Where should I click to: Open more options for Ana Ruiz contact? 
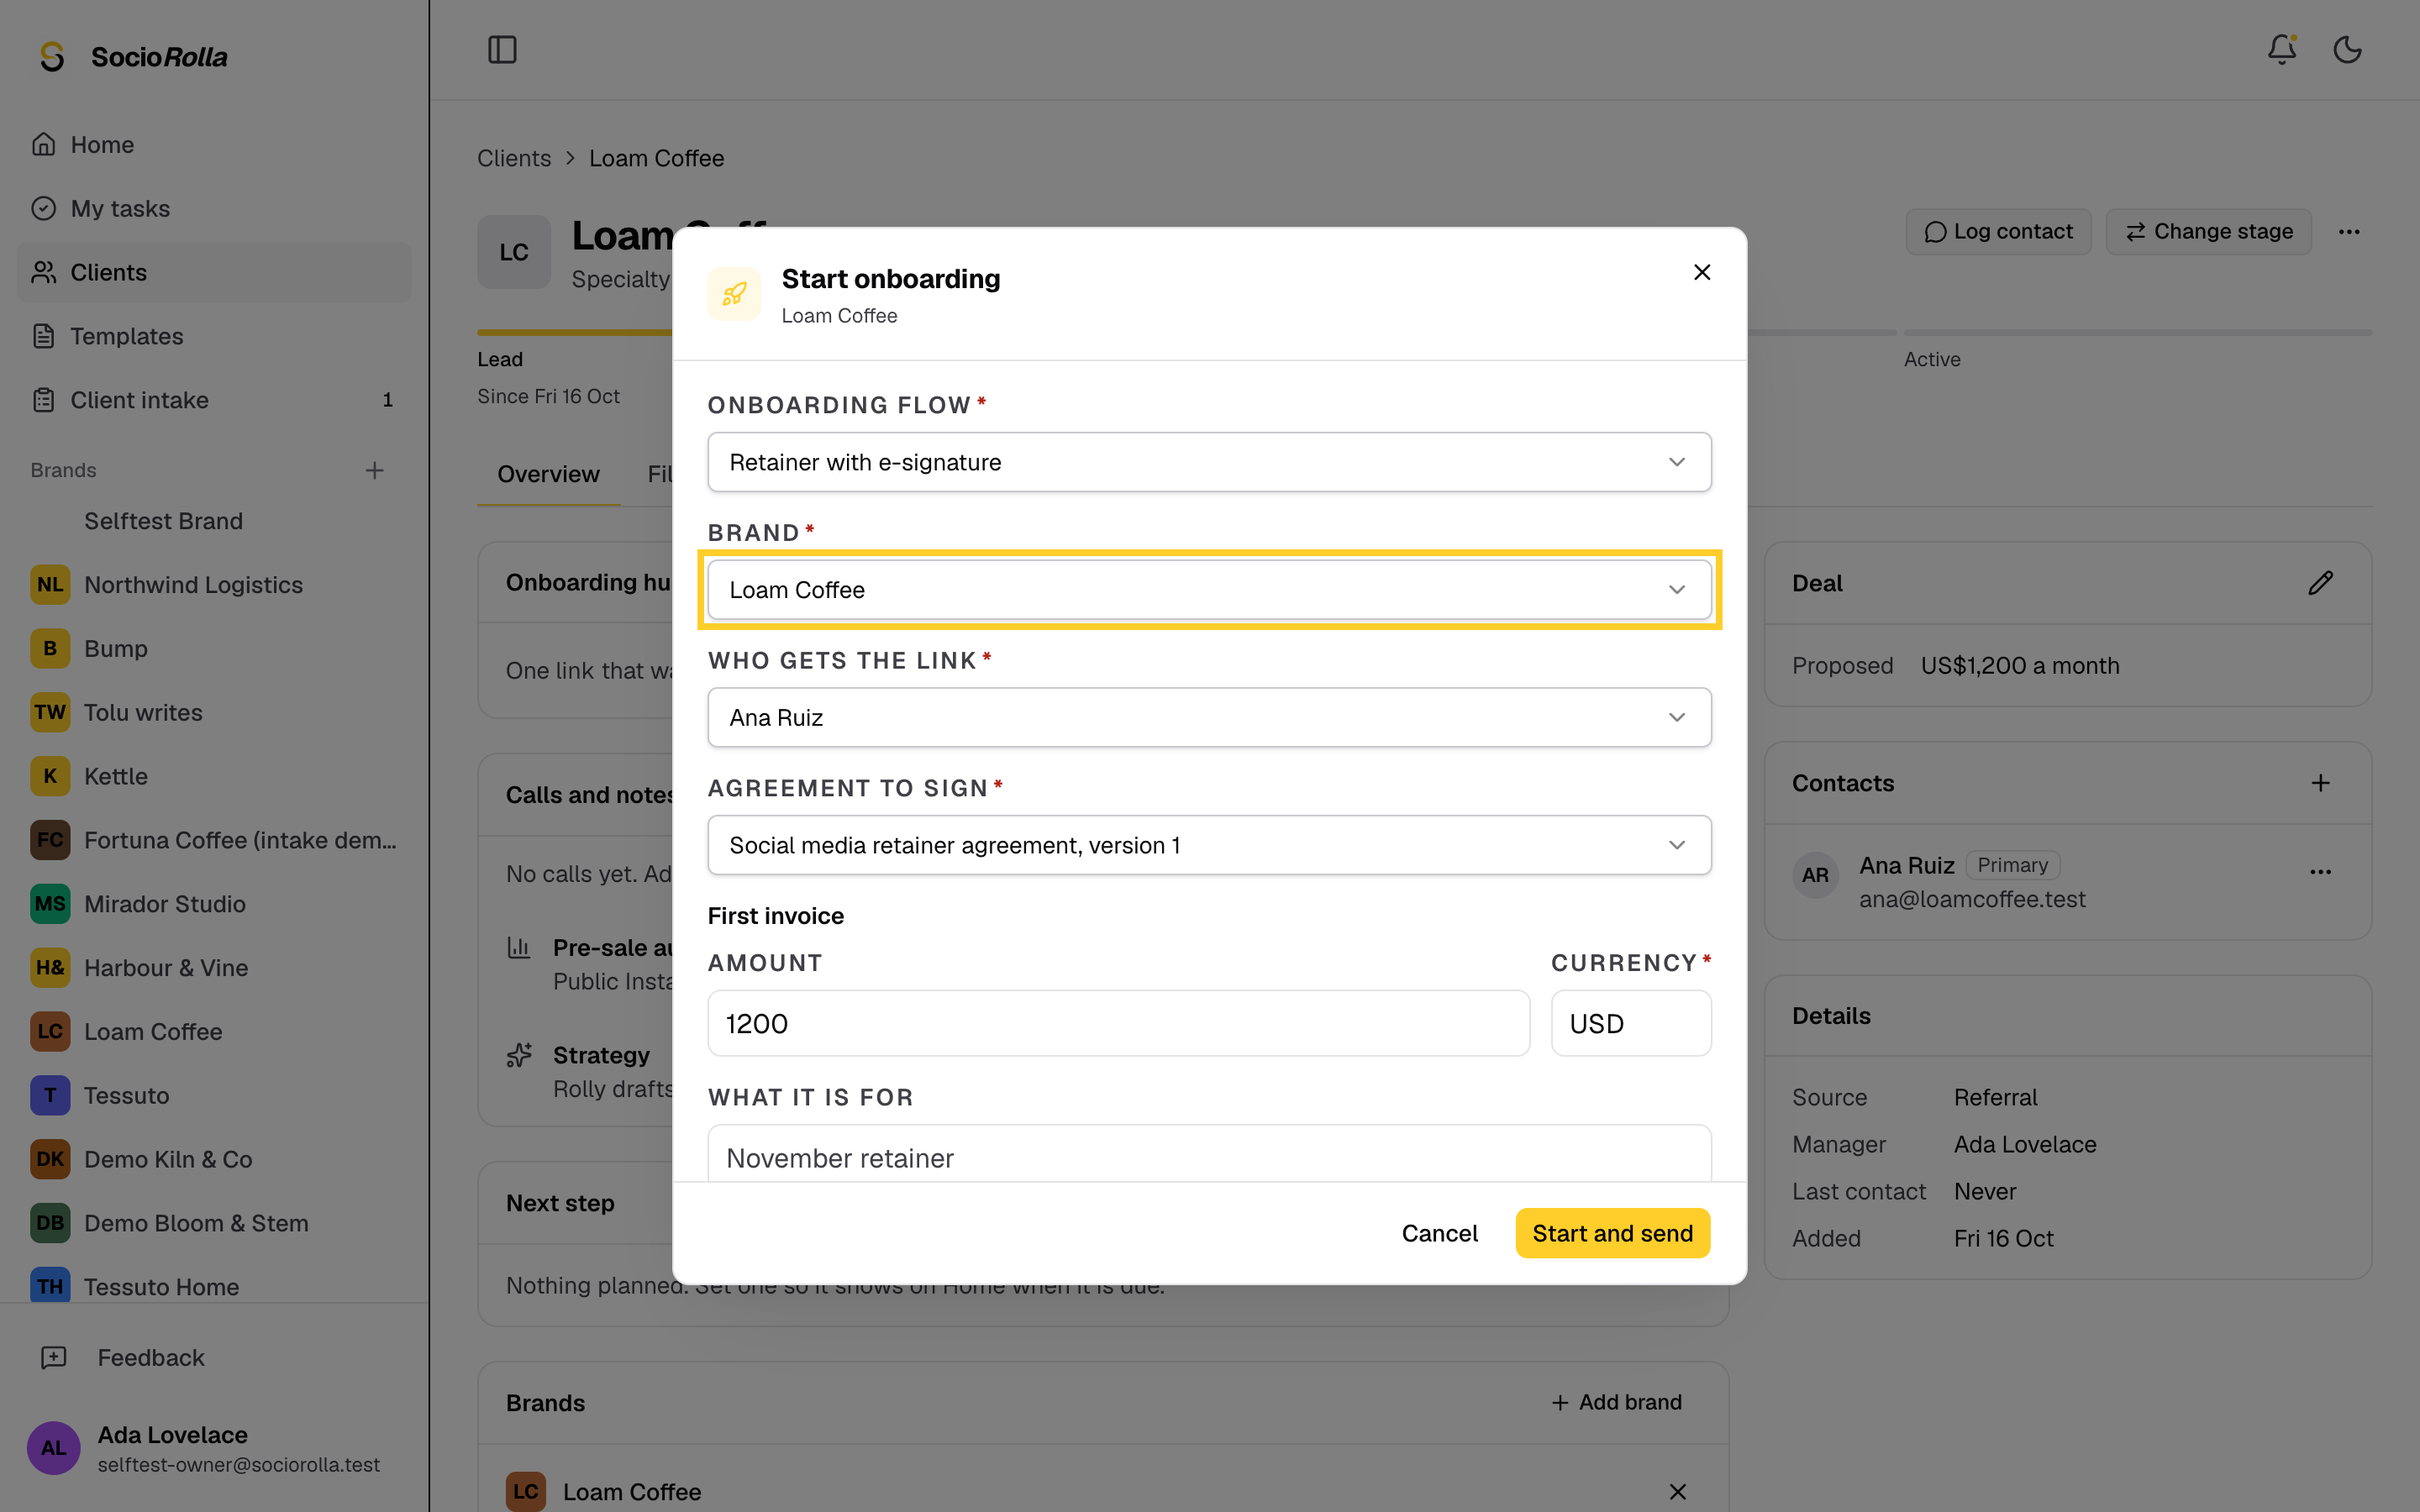click(2320, 872)
